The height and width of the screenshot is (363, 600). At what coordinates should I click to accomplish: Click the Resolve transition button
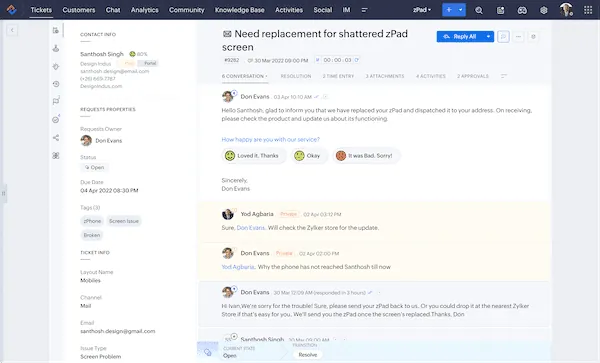pos(308,355)
